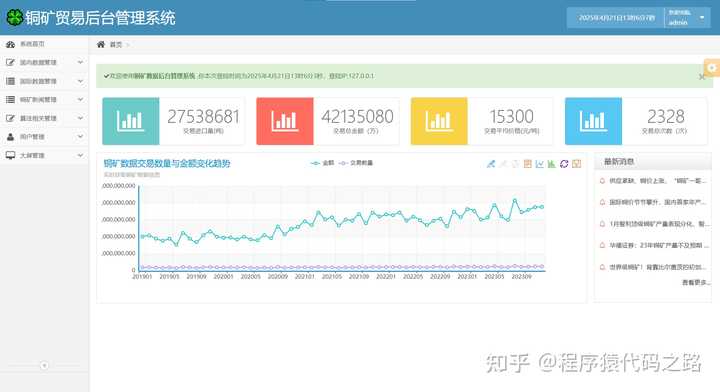The height and width of the screenshot is (392, 720).
Task: Click the 查看更多 link under latest news
Action: [x=696, y=283]
